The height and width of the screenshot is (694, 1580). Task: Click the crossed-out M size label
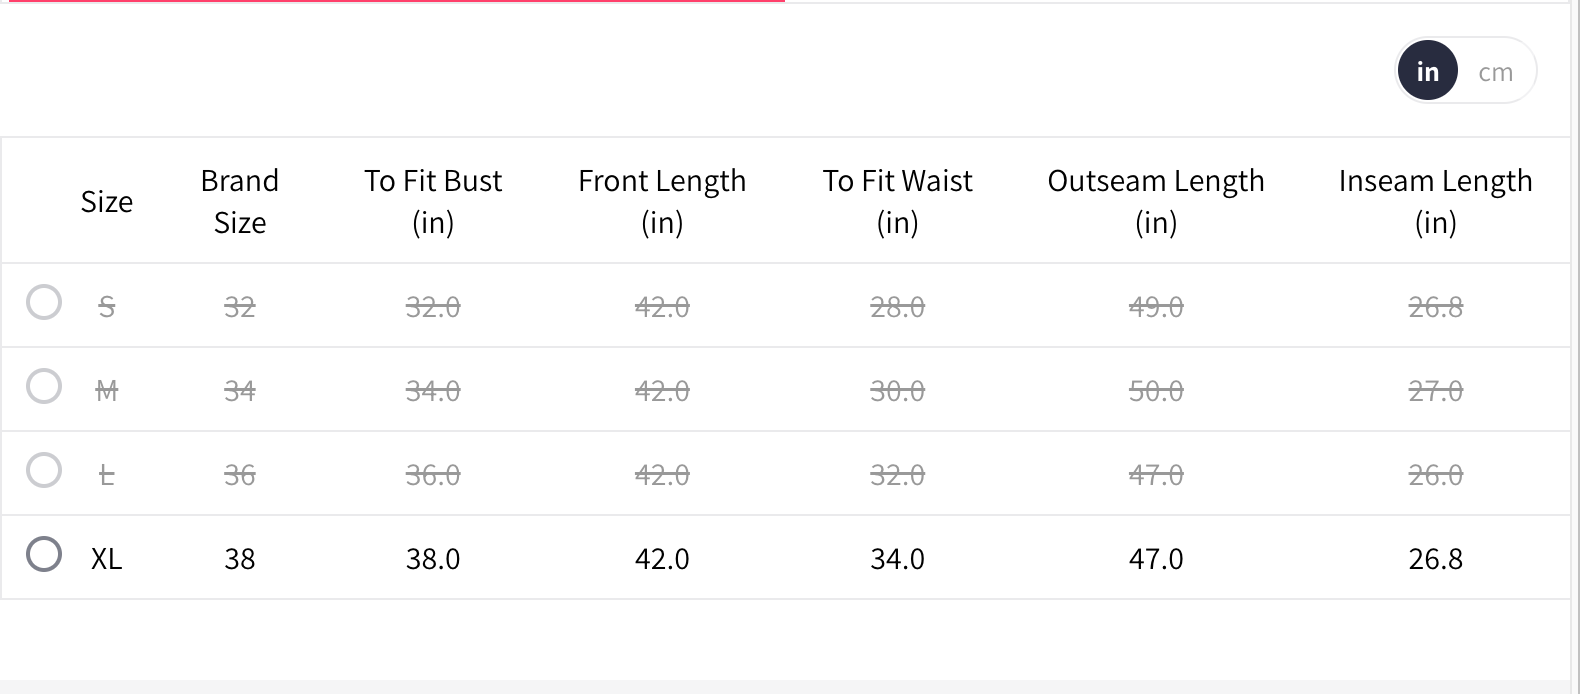[x=107, y=391]
